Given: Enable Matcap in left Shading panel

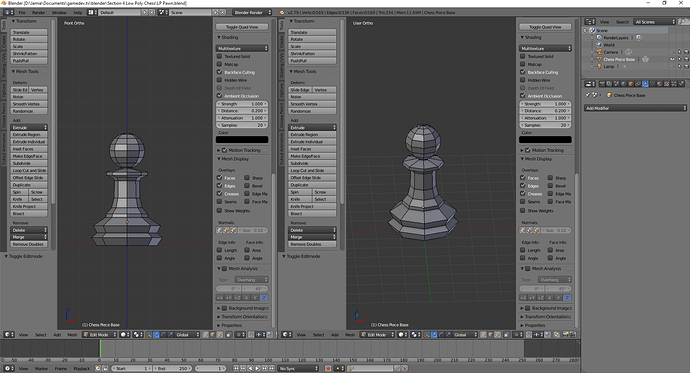Looking at the screenshot, I should point(220,64).
